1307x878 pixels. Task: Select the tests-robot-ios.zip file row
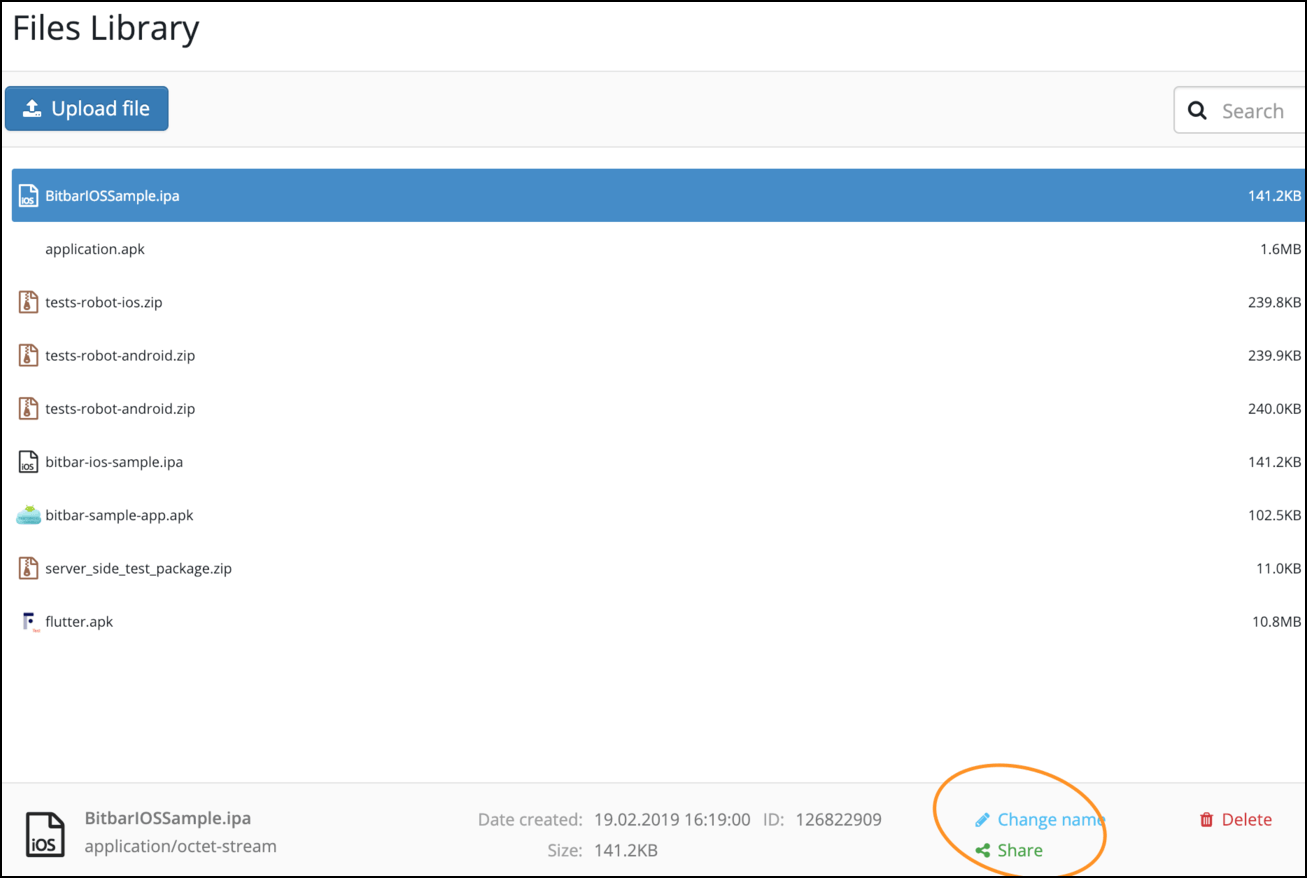point(104,302)
